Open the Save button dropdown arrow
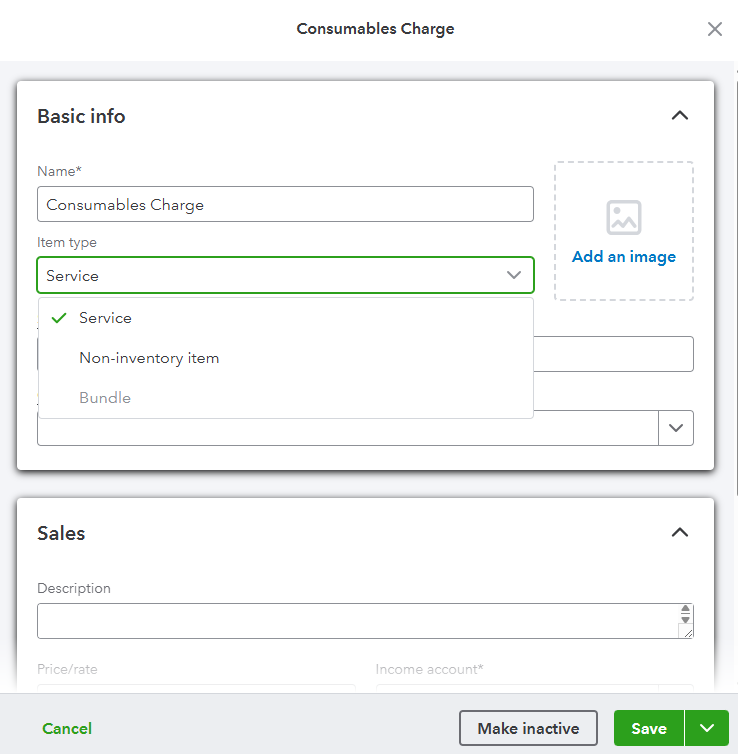Viewport: 738px width, 754px height. click(708, 728)
